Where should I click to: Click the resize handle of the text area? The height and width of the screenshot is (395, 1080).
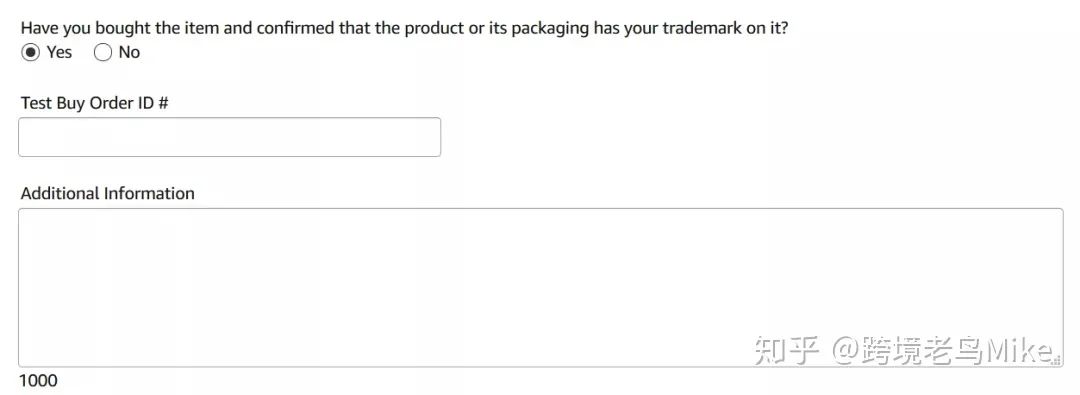(x=1057, y=361)
